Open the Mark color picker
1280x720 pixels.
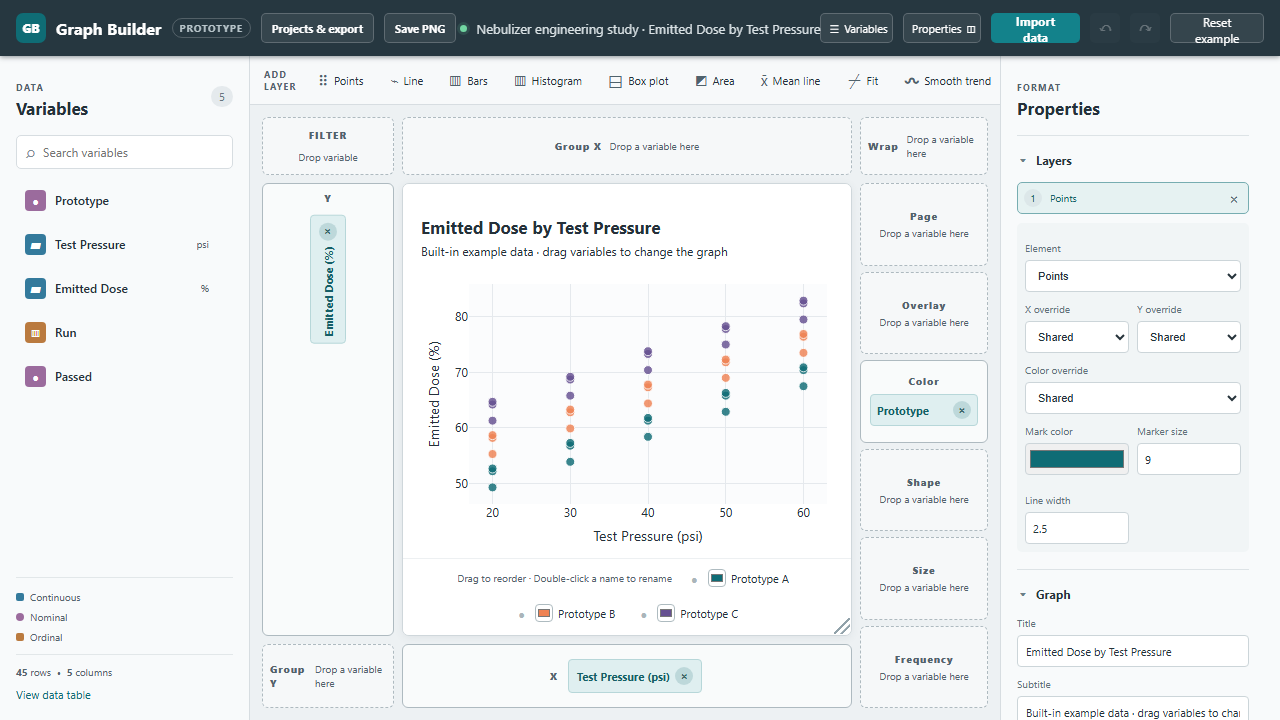pos(1077,459)
